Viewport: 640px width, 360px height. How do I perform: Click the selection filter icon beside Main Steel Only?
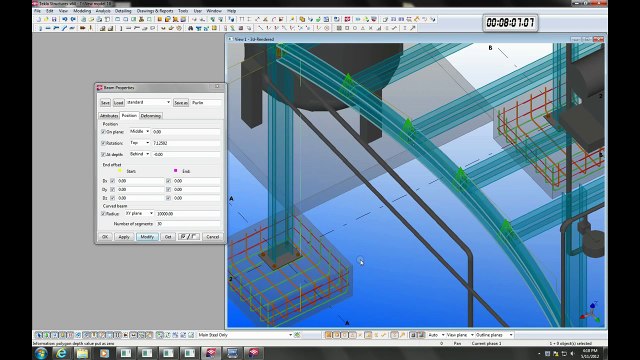coord(297,335)
